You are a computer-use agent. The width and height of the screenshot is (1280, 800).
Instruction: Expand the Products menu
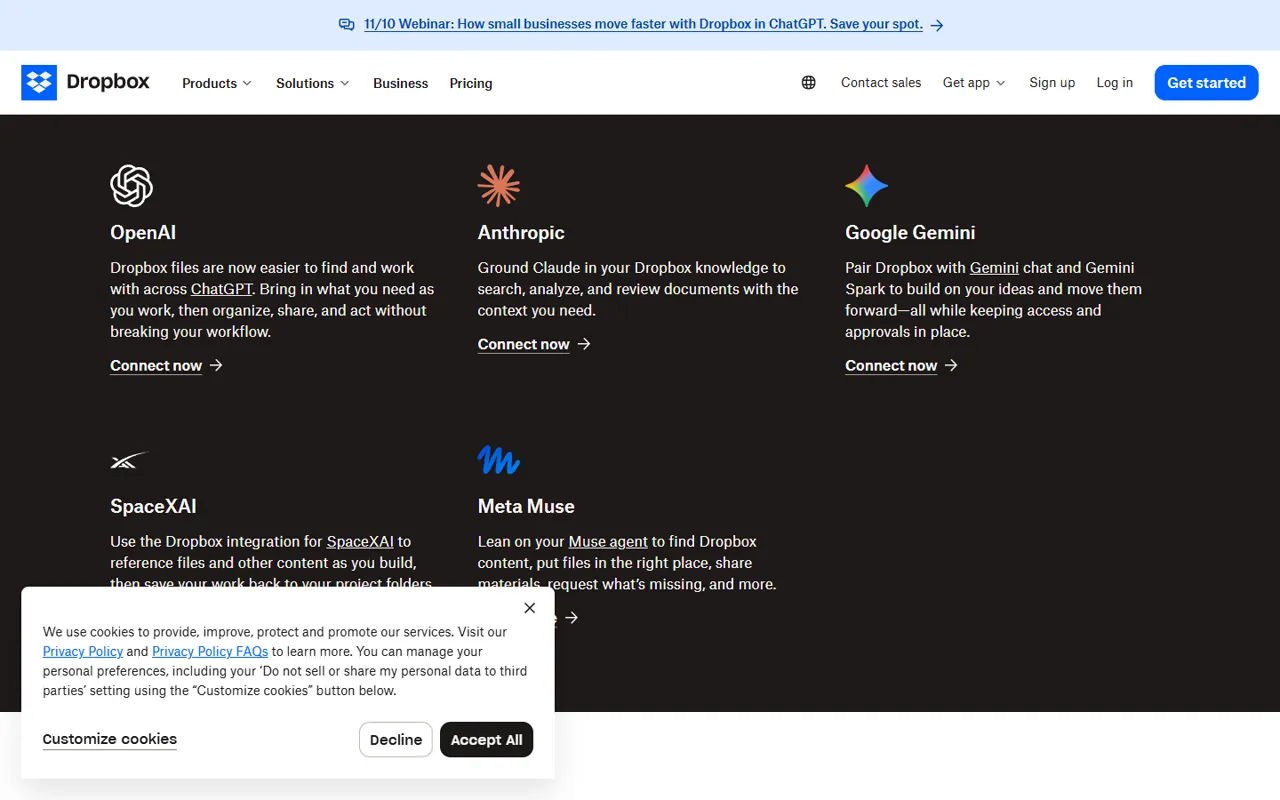(x=217, y=83)
